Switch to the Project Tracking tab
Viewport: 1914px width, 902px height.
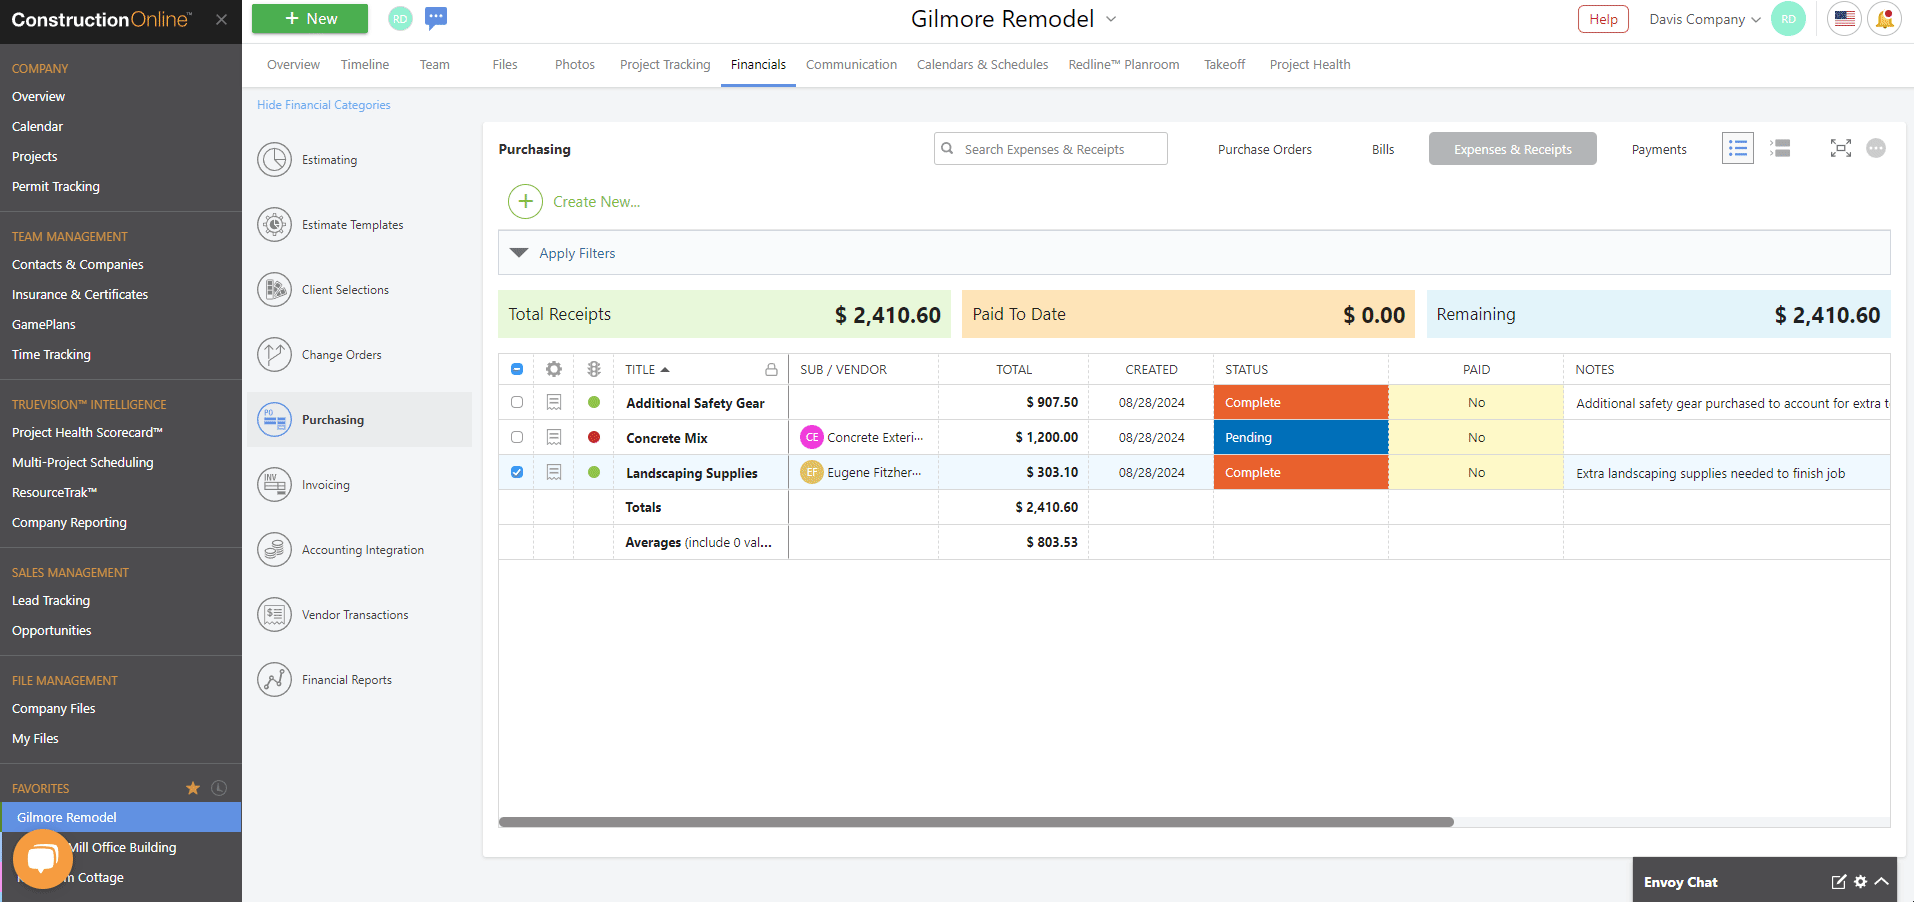click(x=665, y=65)
